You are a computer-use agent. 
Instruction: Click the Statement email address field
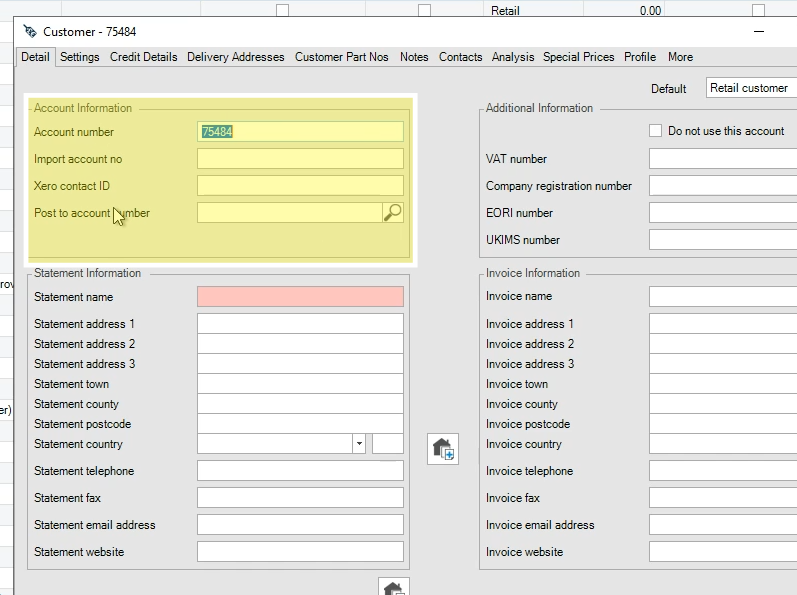(x=300, y=524)
